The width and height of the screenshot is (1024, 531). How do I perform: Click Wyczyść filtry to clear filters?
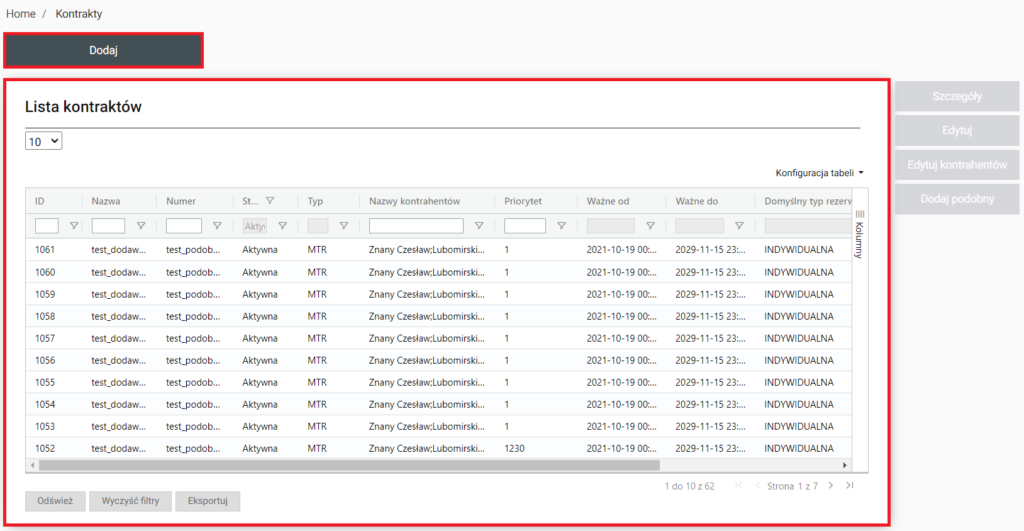(x=130, y=501)
